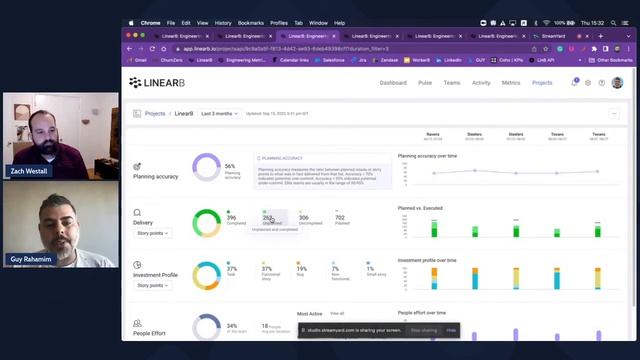Image resolution: width=640 pixels, height=360 pixels.
Task: Click the Delivery green donut chart
Action: [x=206, y=223]
